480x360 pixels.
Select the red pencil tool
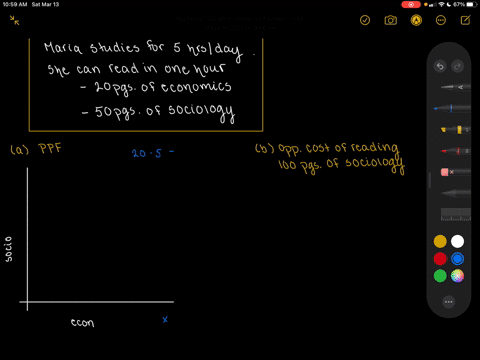[x=456, y=151]
